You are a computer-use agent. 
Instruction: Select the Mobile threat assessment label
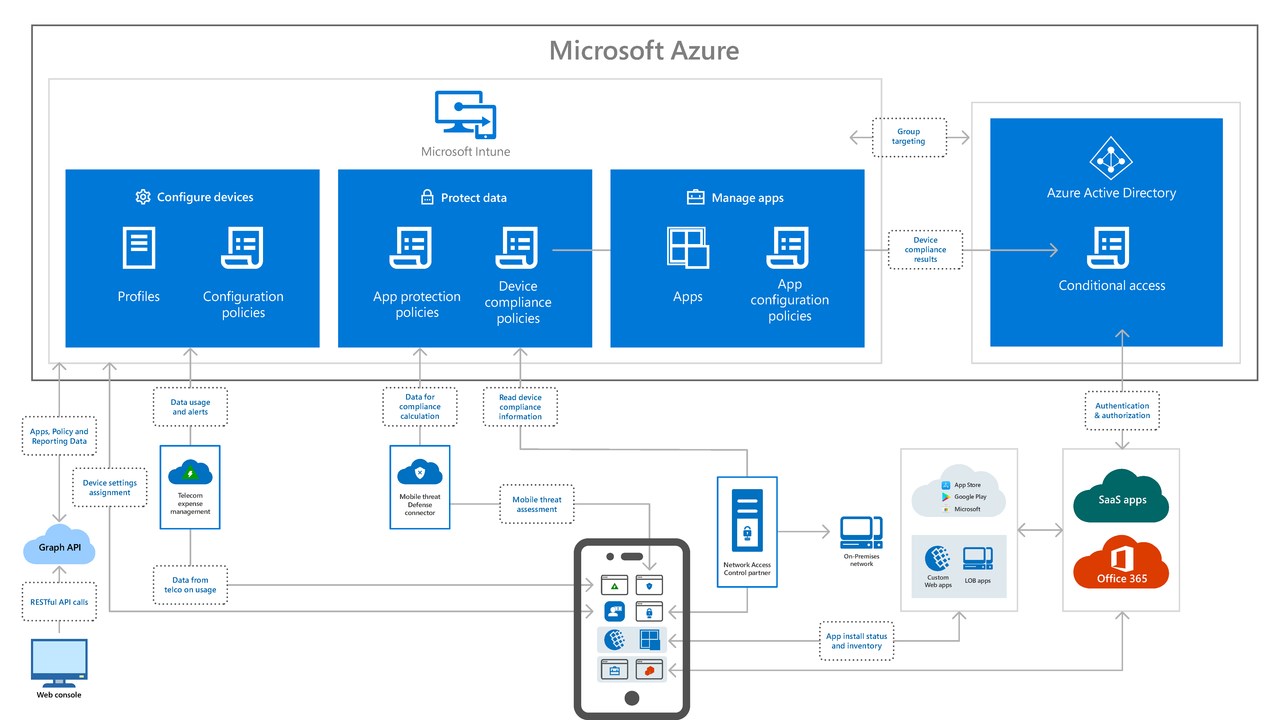pos(537,504)
